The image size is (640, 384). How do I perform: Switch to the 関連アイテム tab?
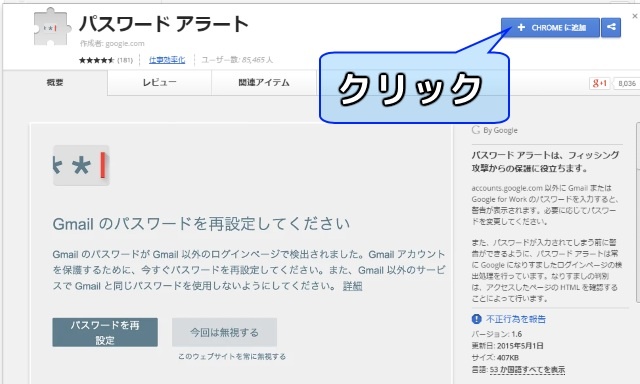point(264,82)
